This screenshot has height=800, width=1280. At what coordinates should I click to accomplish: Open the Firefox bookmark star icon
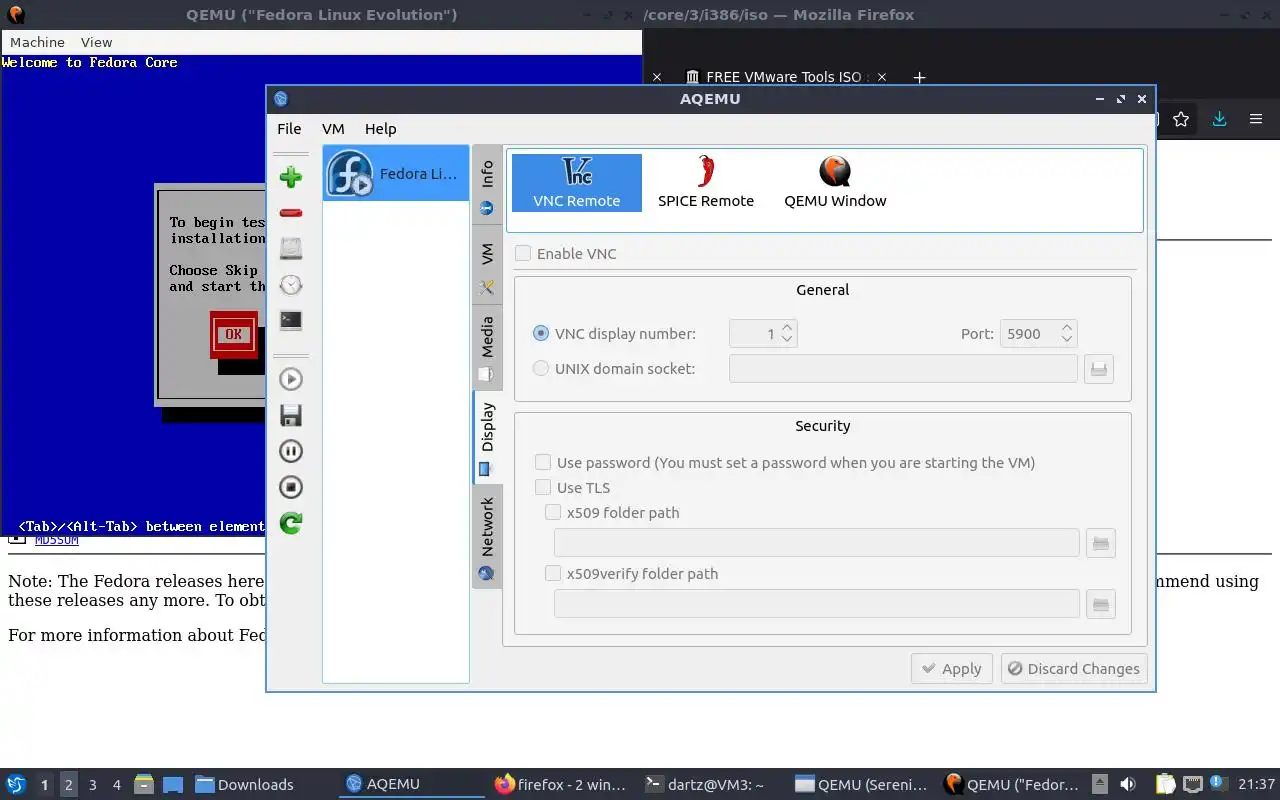point(1181,119)
